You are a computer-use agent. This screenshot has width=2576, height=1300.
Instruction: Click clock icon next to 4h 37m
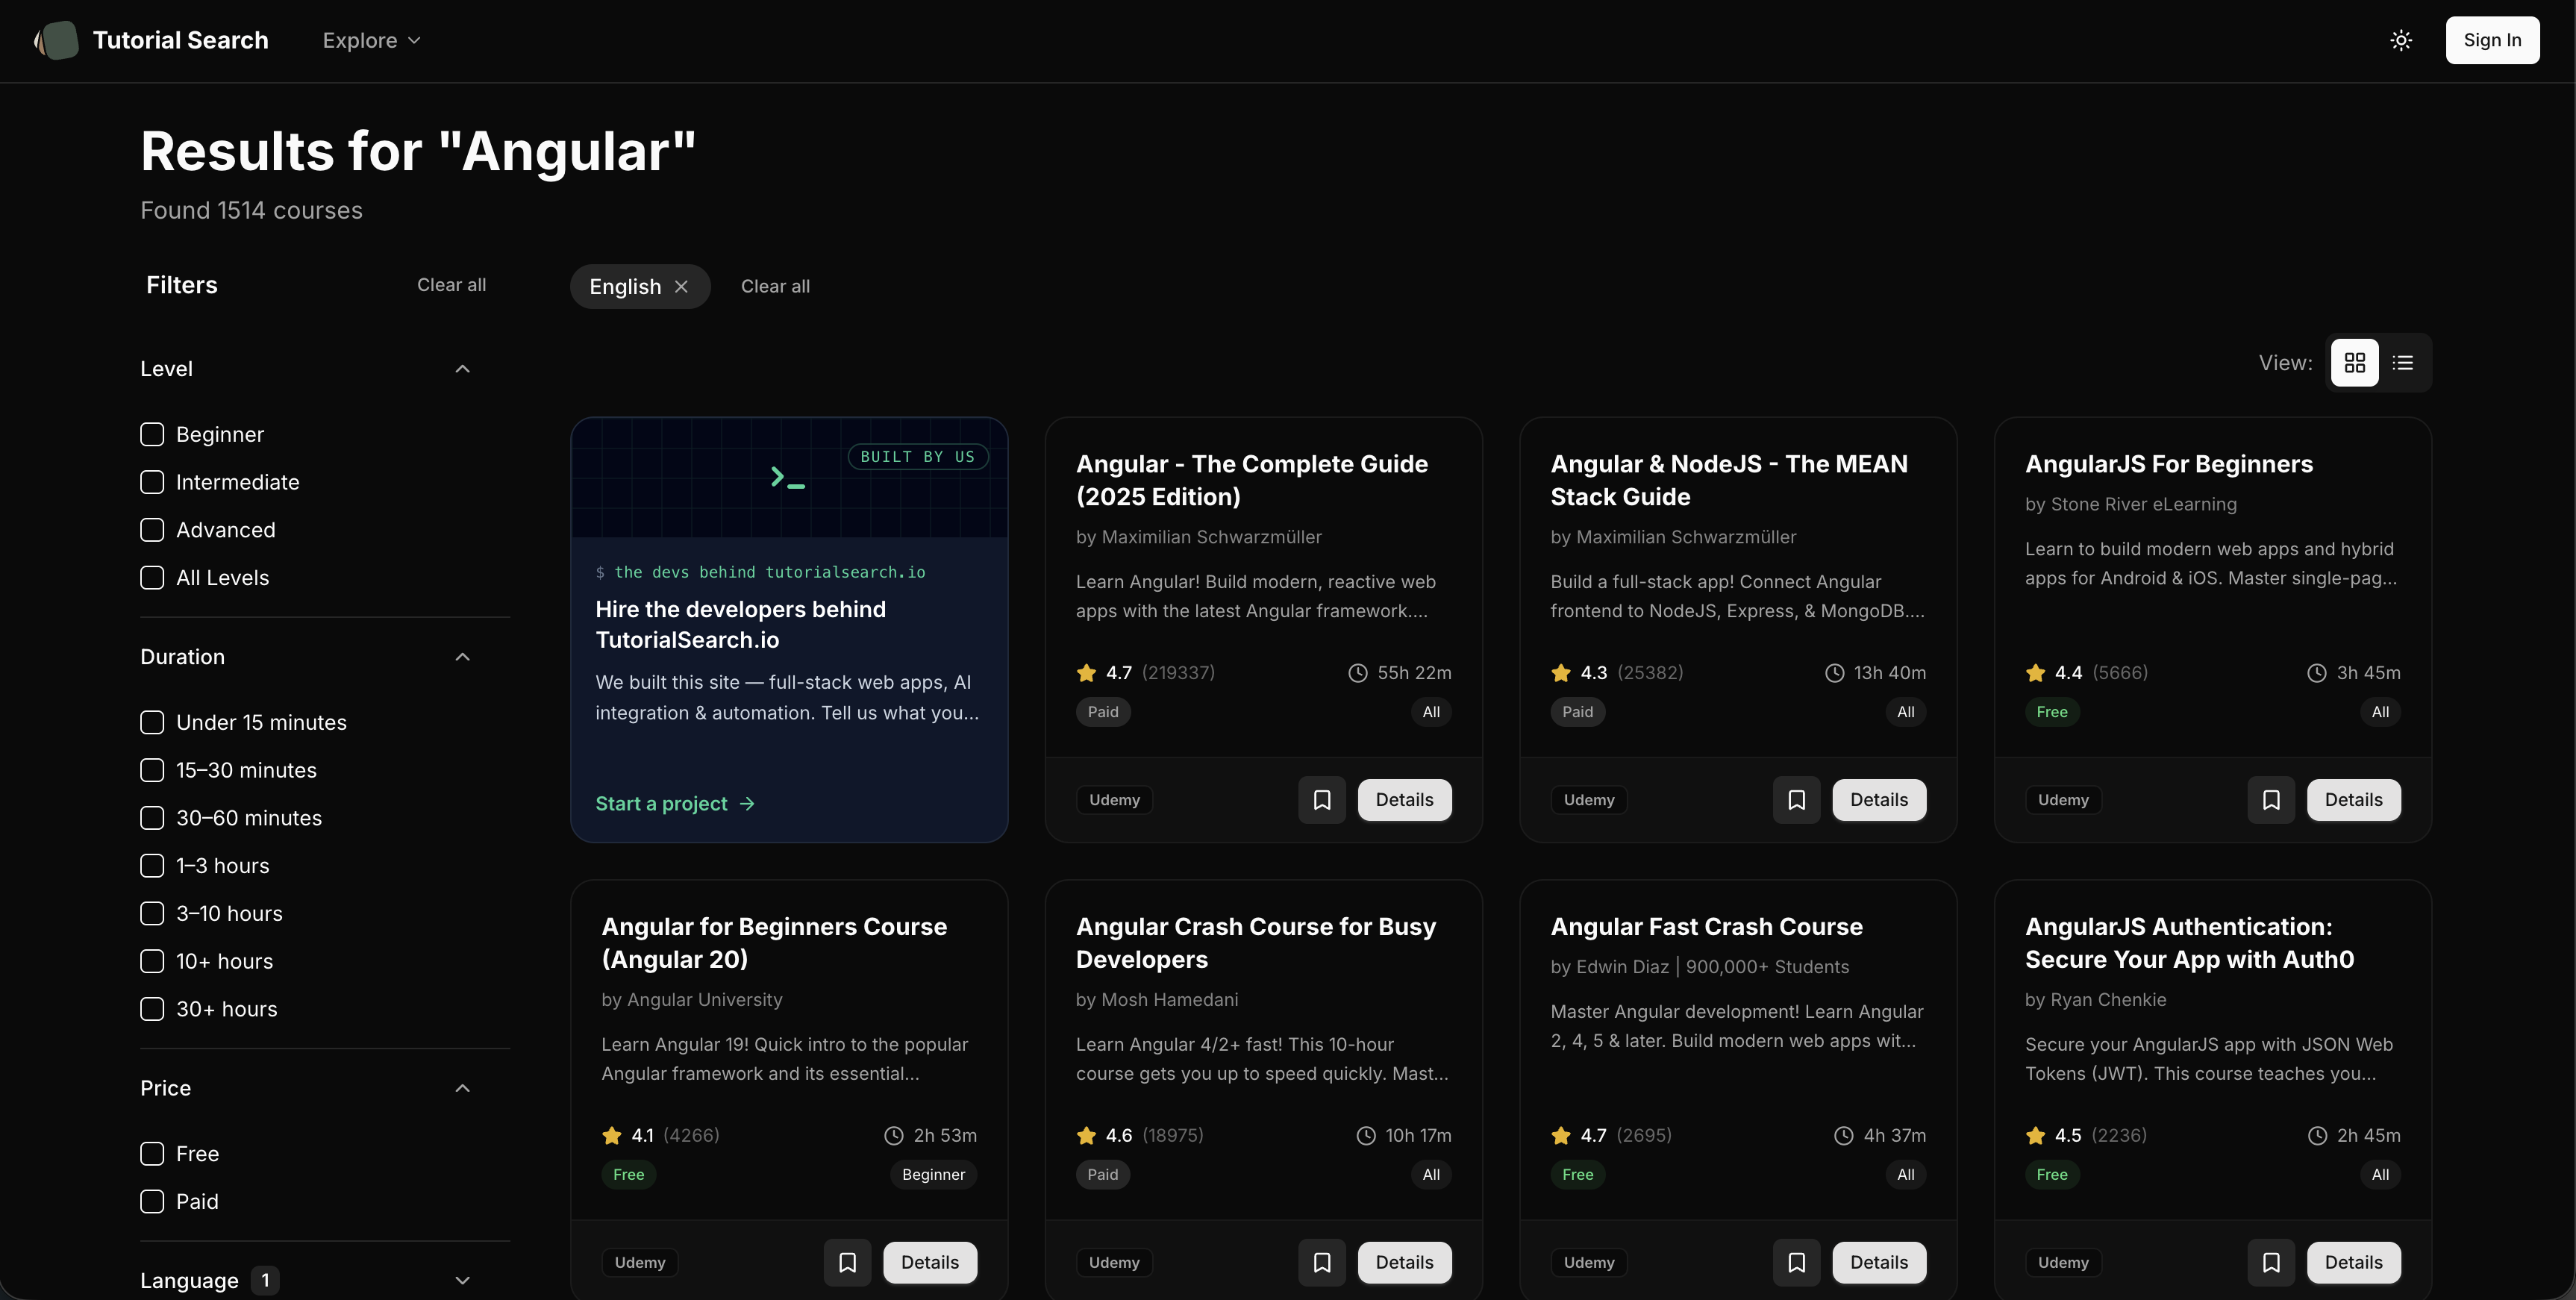[1843, 1136]
